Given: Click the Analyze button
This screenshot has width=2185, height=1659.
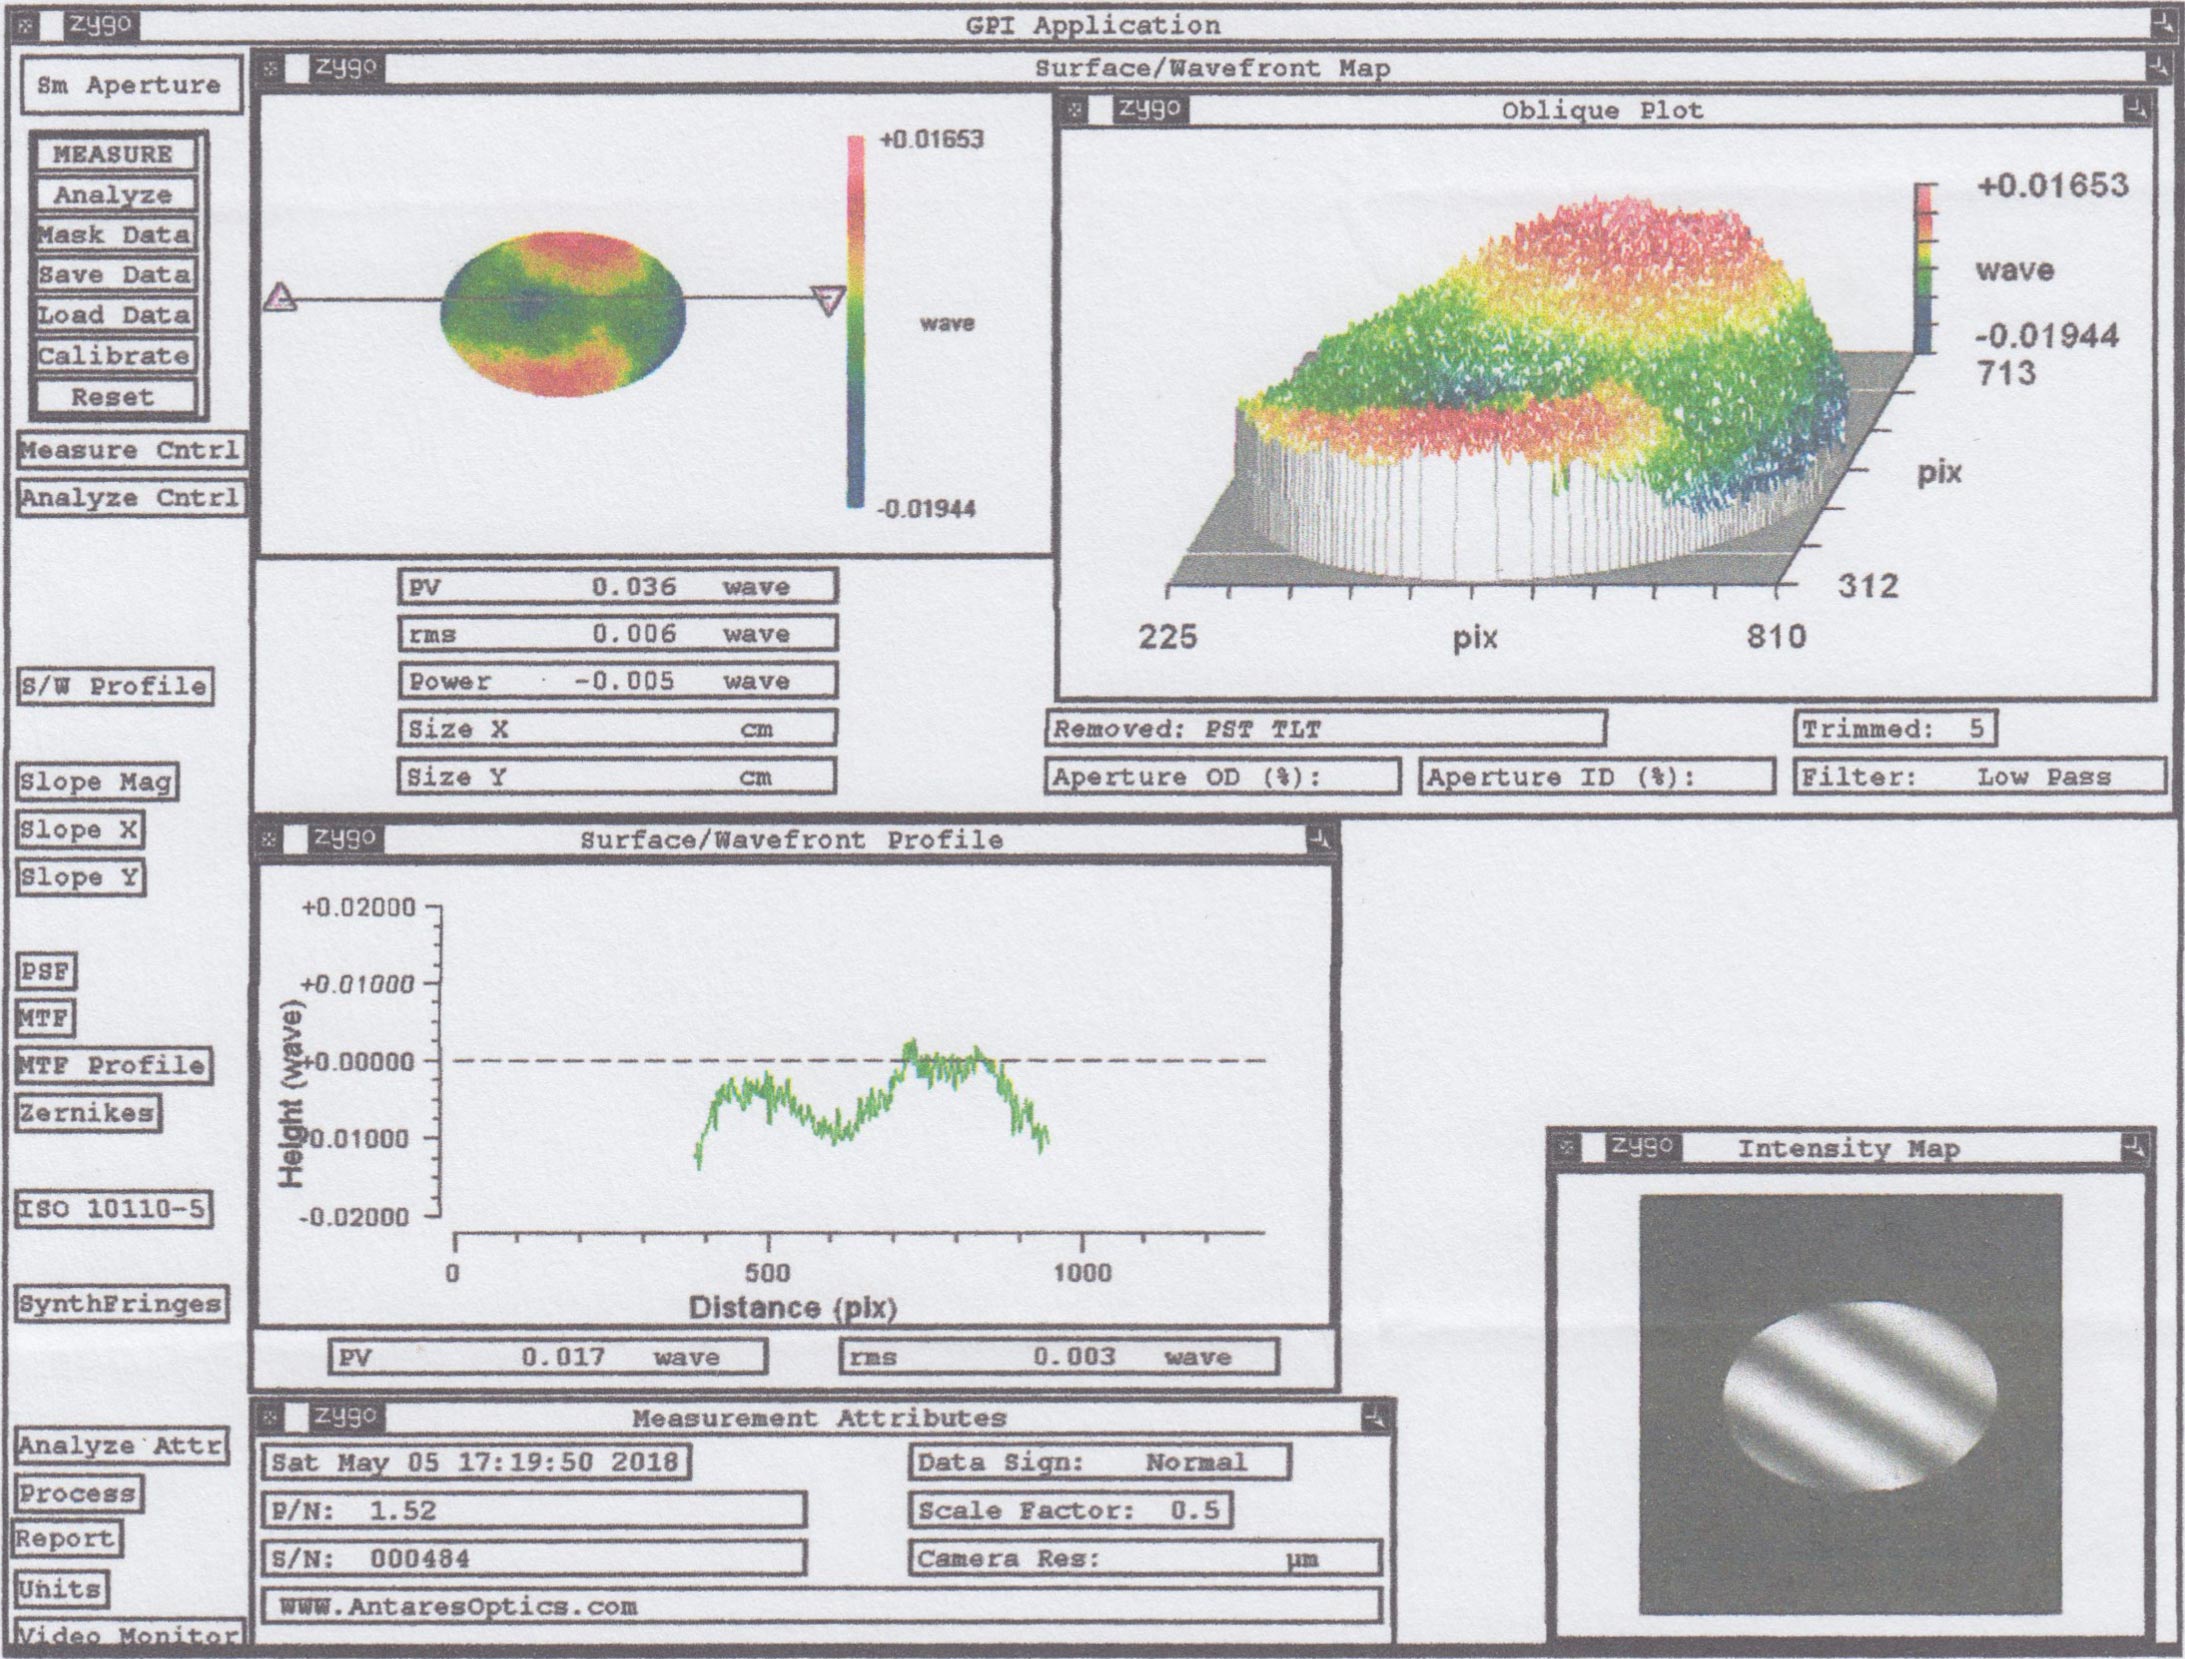Looking at the screenshot, I should pos(113,195).
